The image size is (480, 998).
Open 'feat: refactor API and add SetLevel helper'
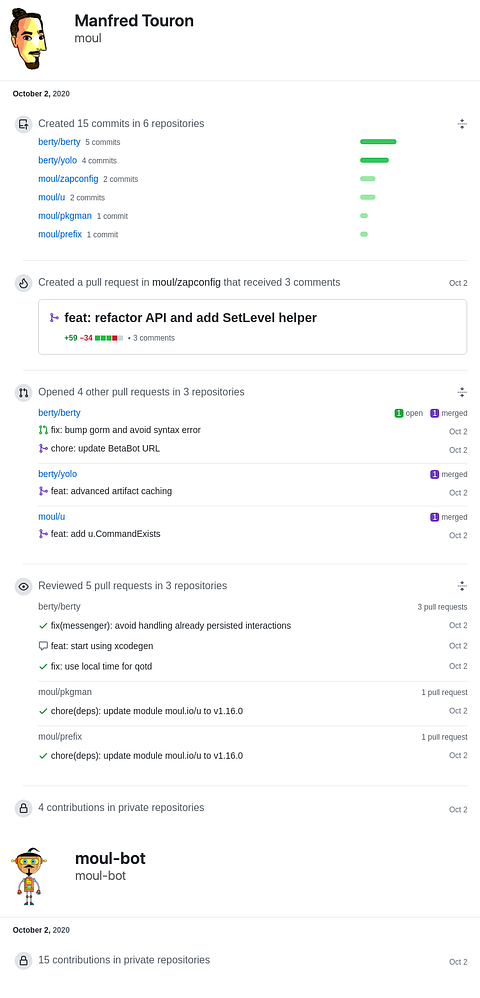[x=190, y=318]
